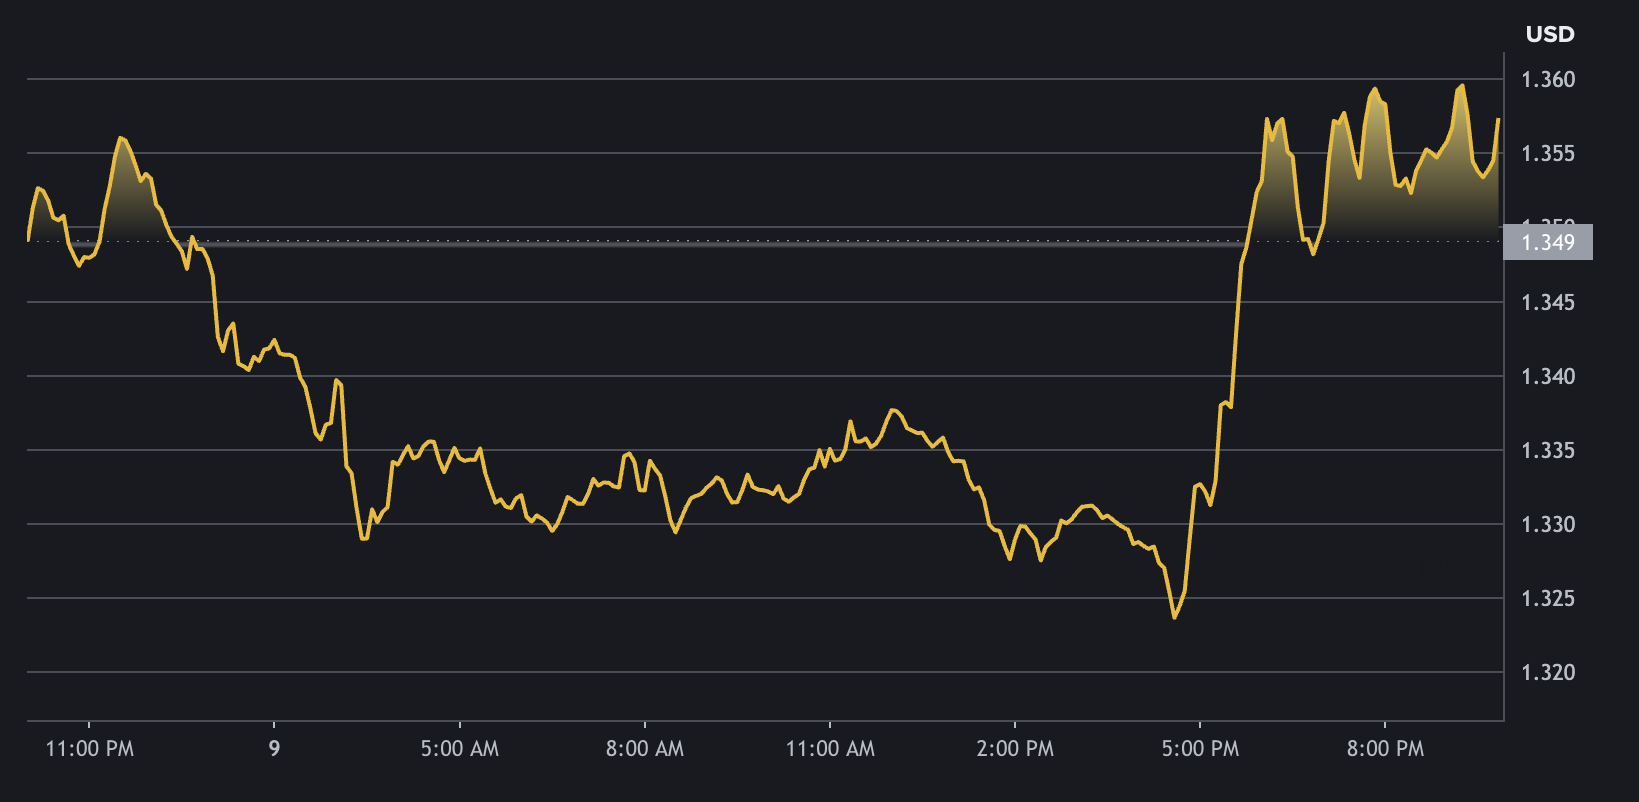Select the 1.345 price axis label
The height and width of the screenshot is (802, 1639).
coord(1547,302)
